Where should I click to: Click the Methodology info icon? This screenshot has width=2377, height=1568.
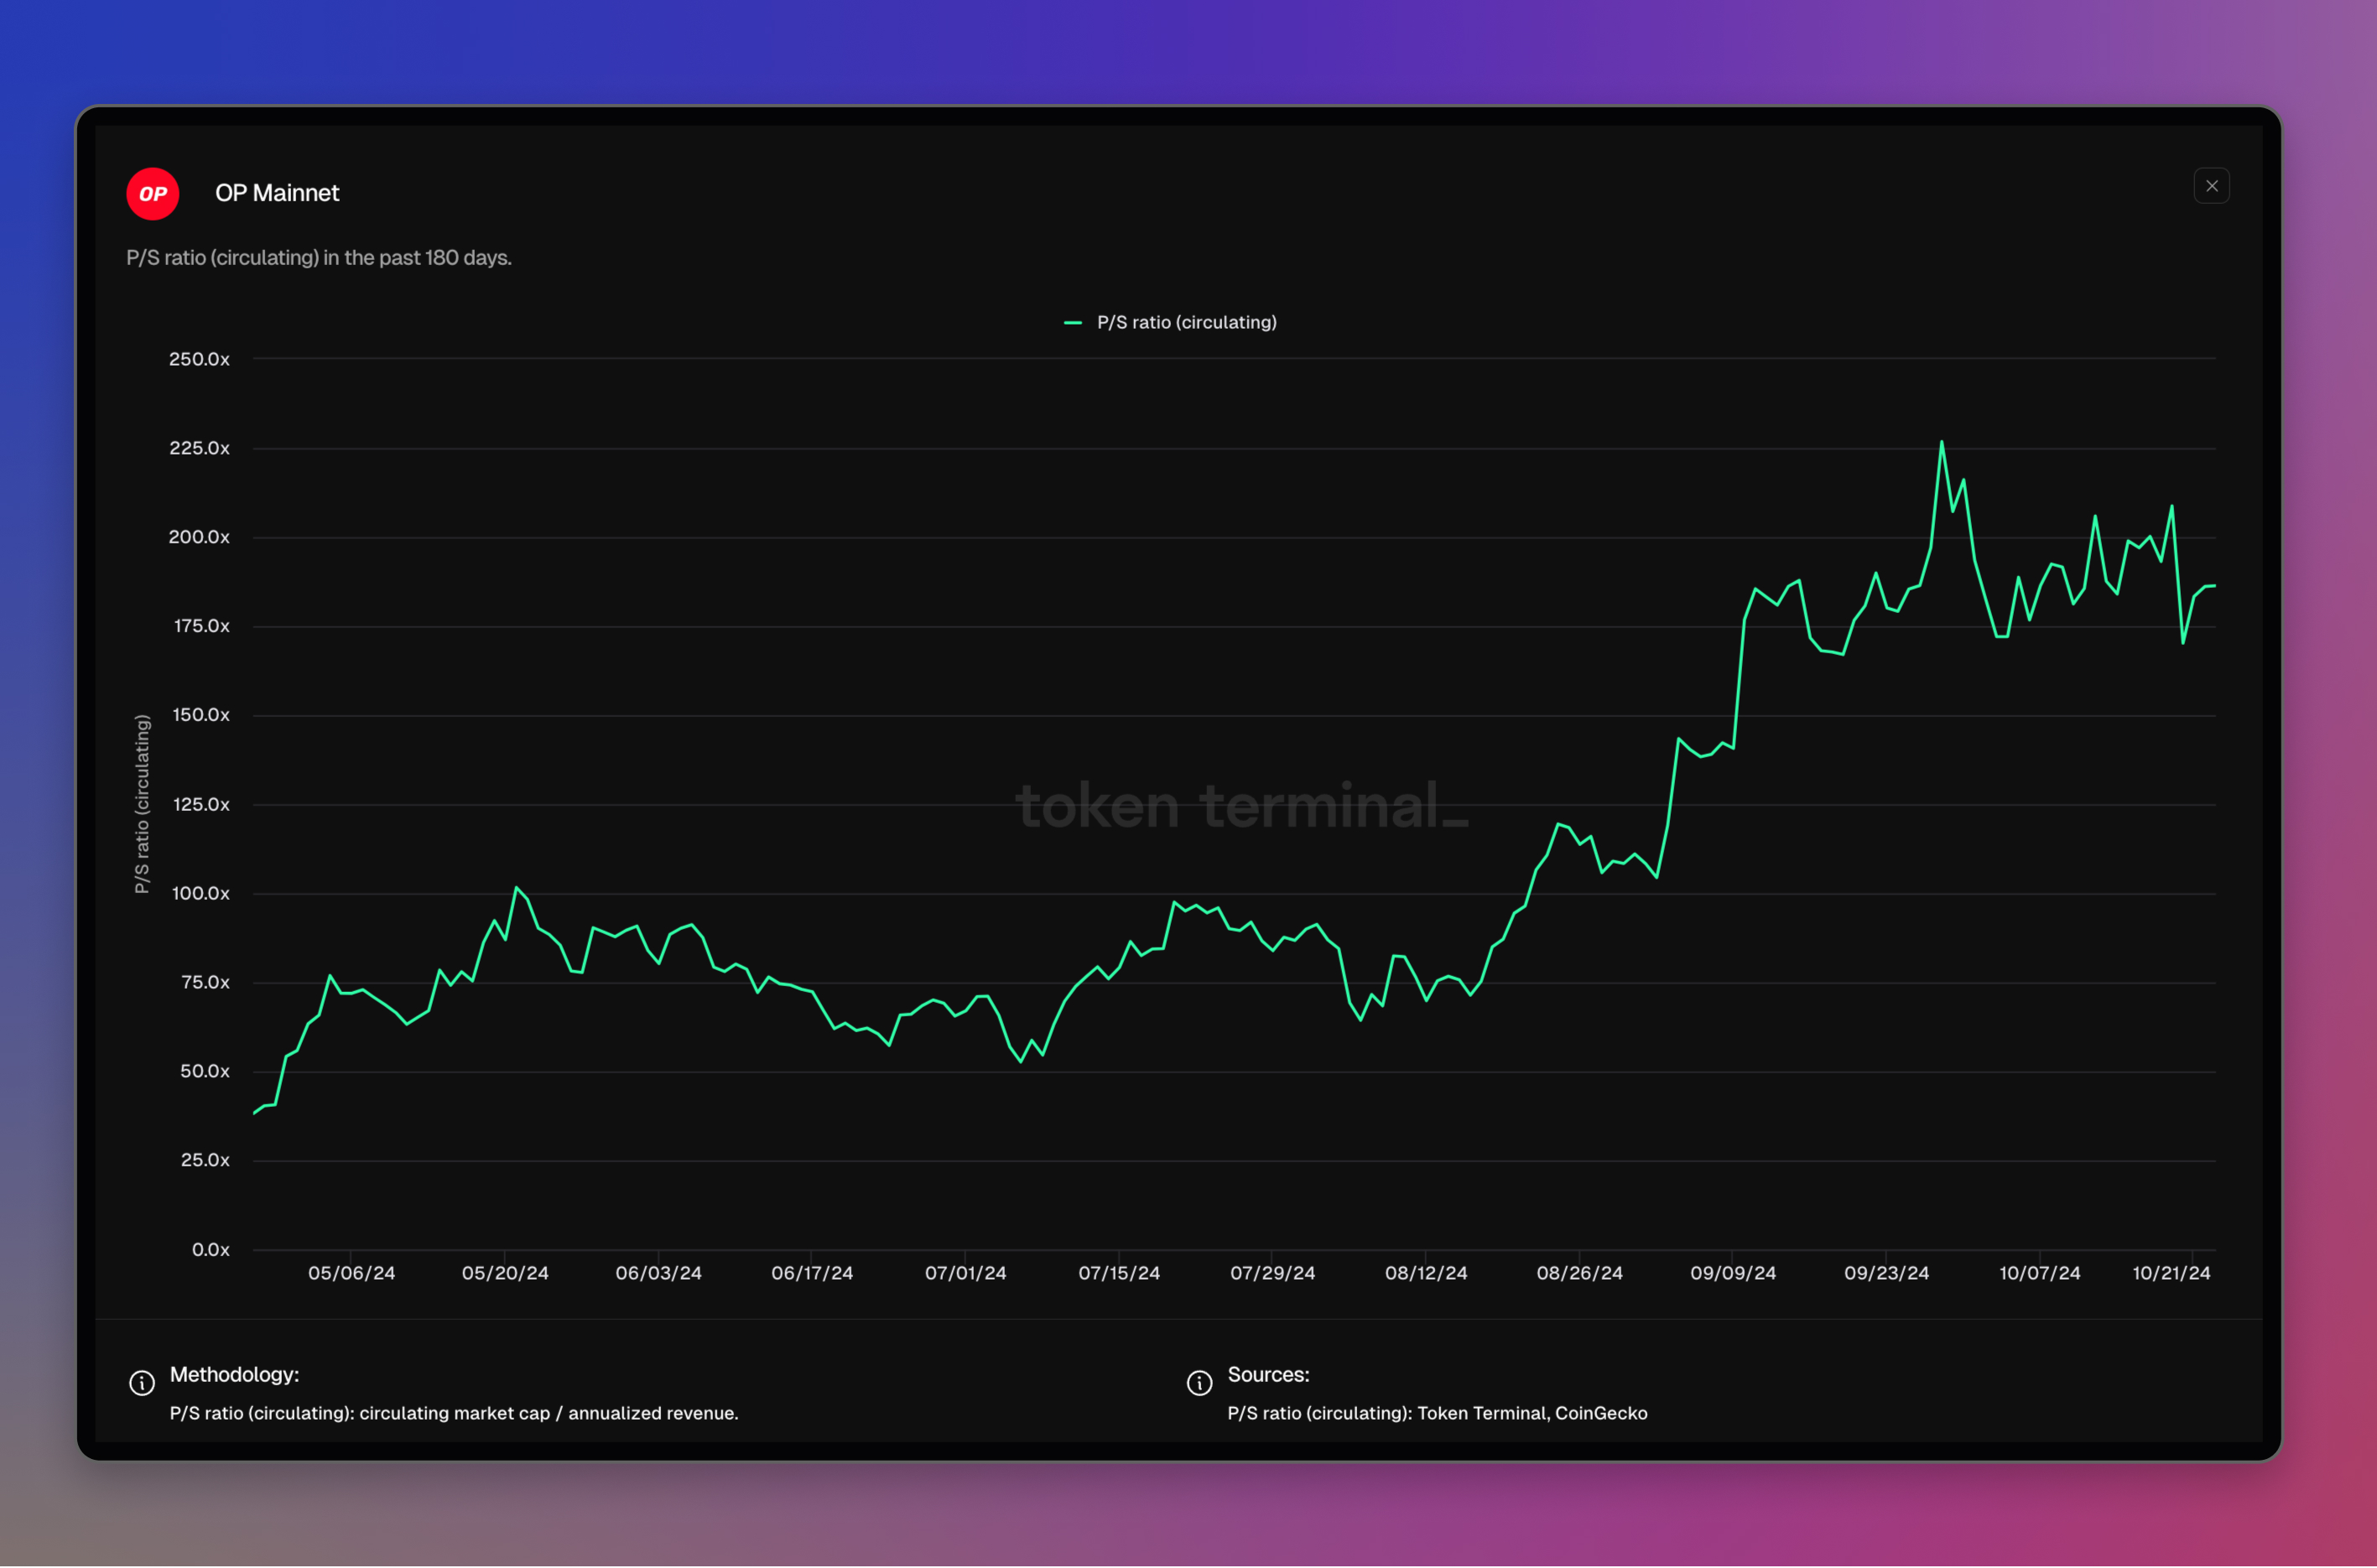click(x=142, y=1382)
